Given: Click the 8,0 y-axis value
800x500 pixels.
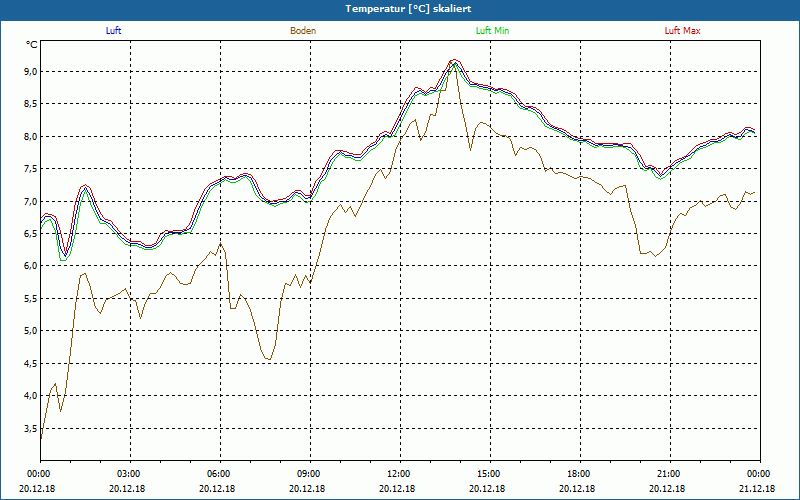Looking at the screenshot, I should (x=32, y=137).
